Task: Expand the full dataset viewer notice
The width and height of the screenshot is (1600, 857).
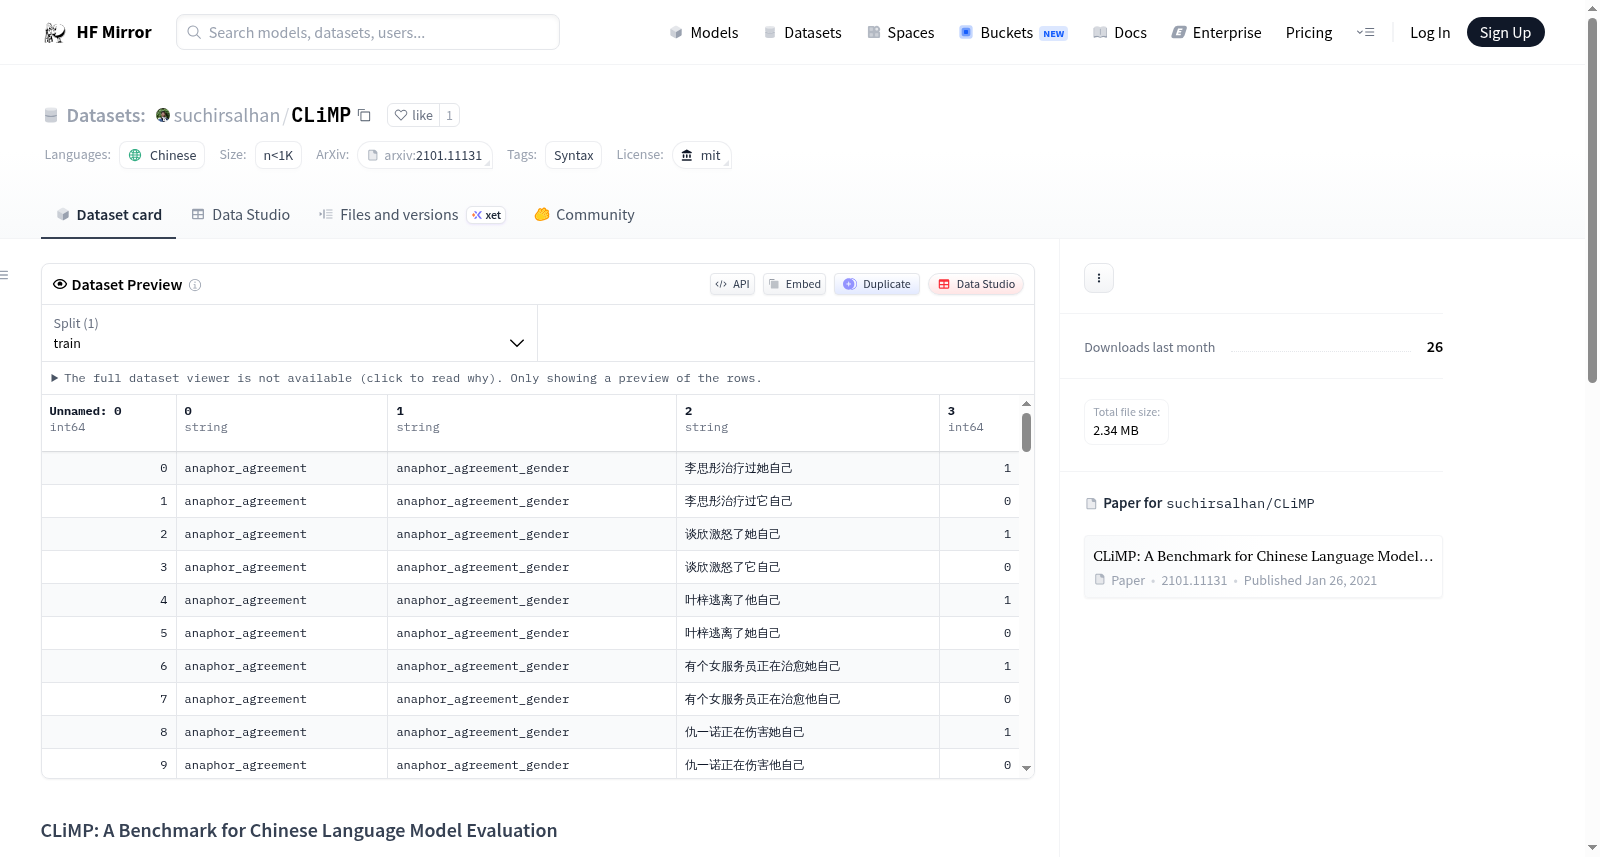Action: pos(407,378)
